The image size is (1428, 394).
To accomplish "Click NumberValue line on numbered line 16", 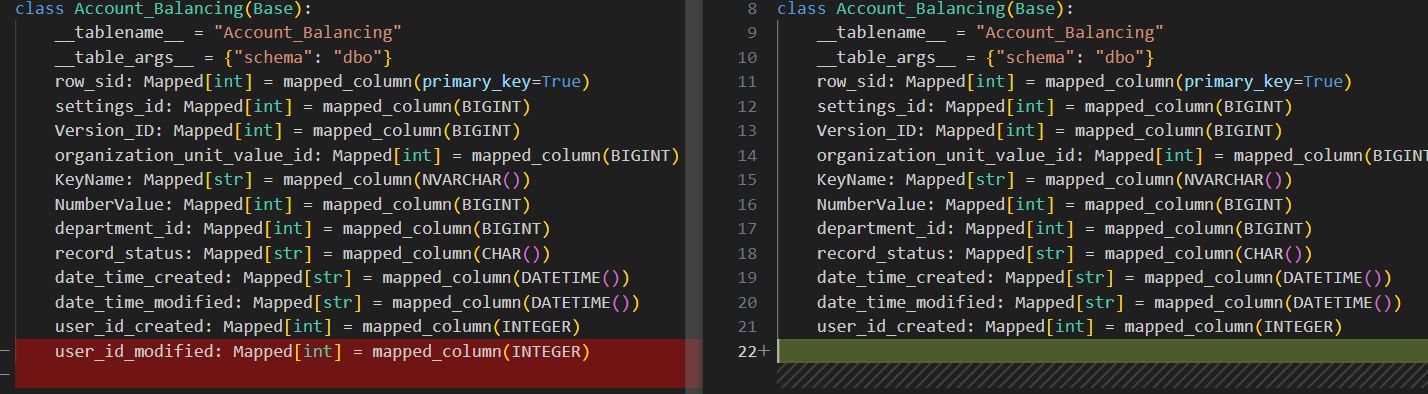I will (x=1054, y=204).
